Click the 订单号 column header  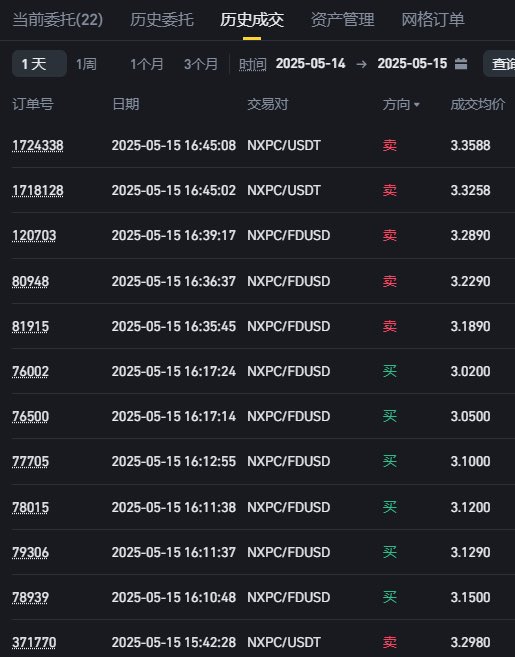pyautogui.click(x=33, y=104)
